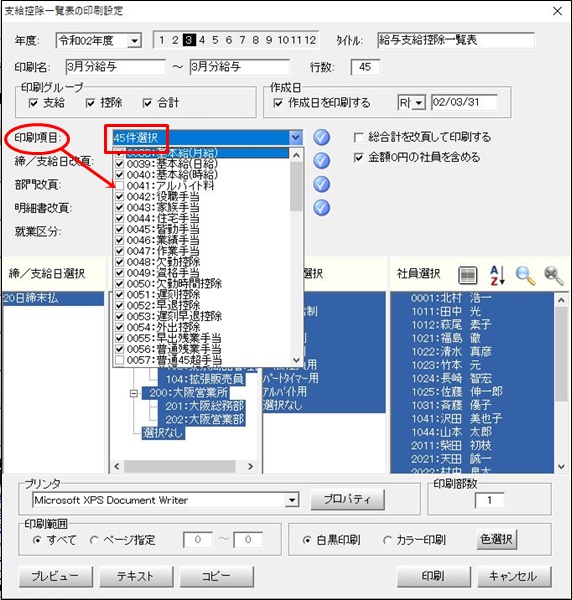Image resolution: width=572 pixels, height=600 pixels.
Task: Expand the printer dropdown Microsoft XPS Document Writer
Action: 292,500
